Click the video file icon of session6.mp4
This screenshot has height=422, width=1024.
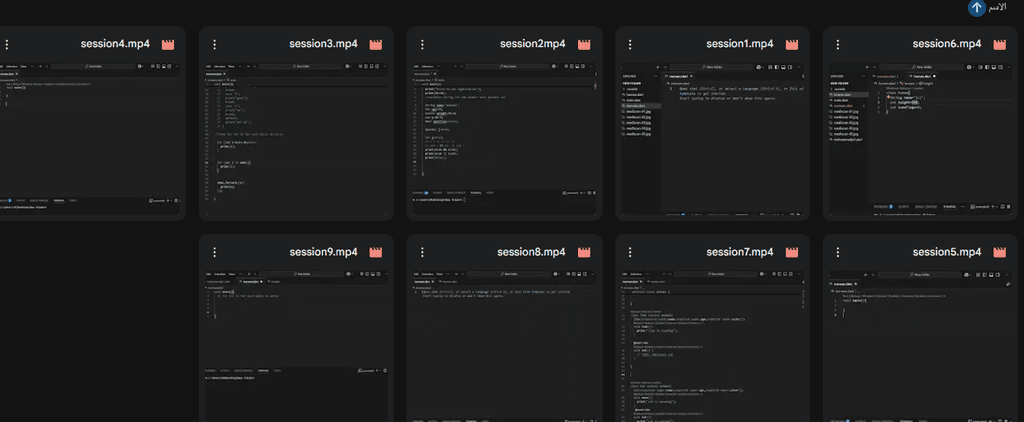tap(1000, 44)
